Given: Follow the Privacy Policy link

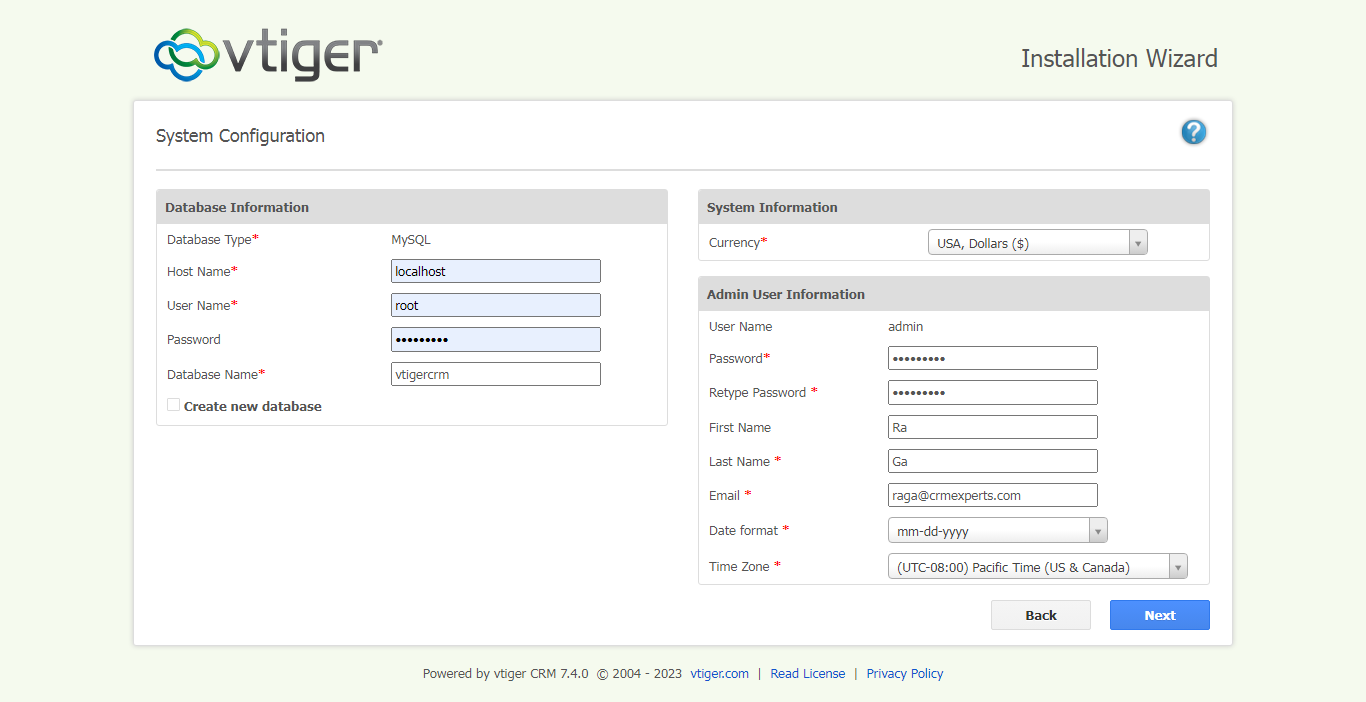Looking at the screenshot, I should pos(904,674).
